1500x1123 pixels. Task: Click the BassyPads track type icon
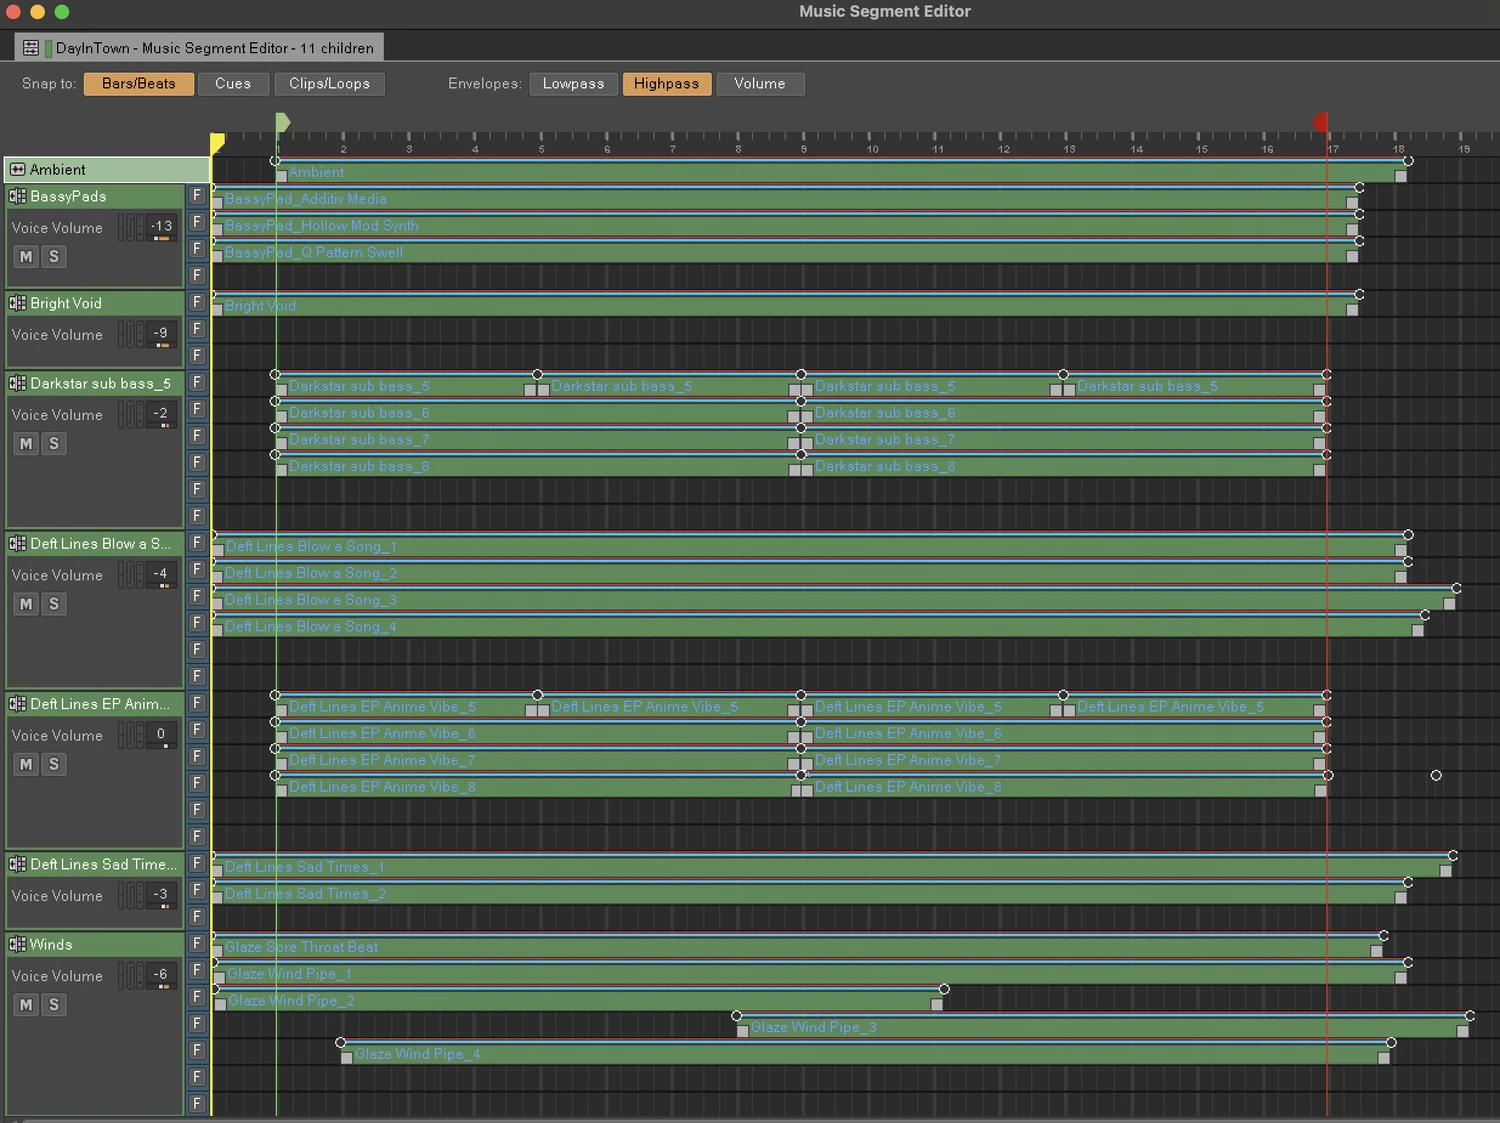(17, 196)
